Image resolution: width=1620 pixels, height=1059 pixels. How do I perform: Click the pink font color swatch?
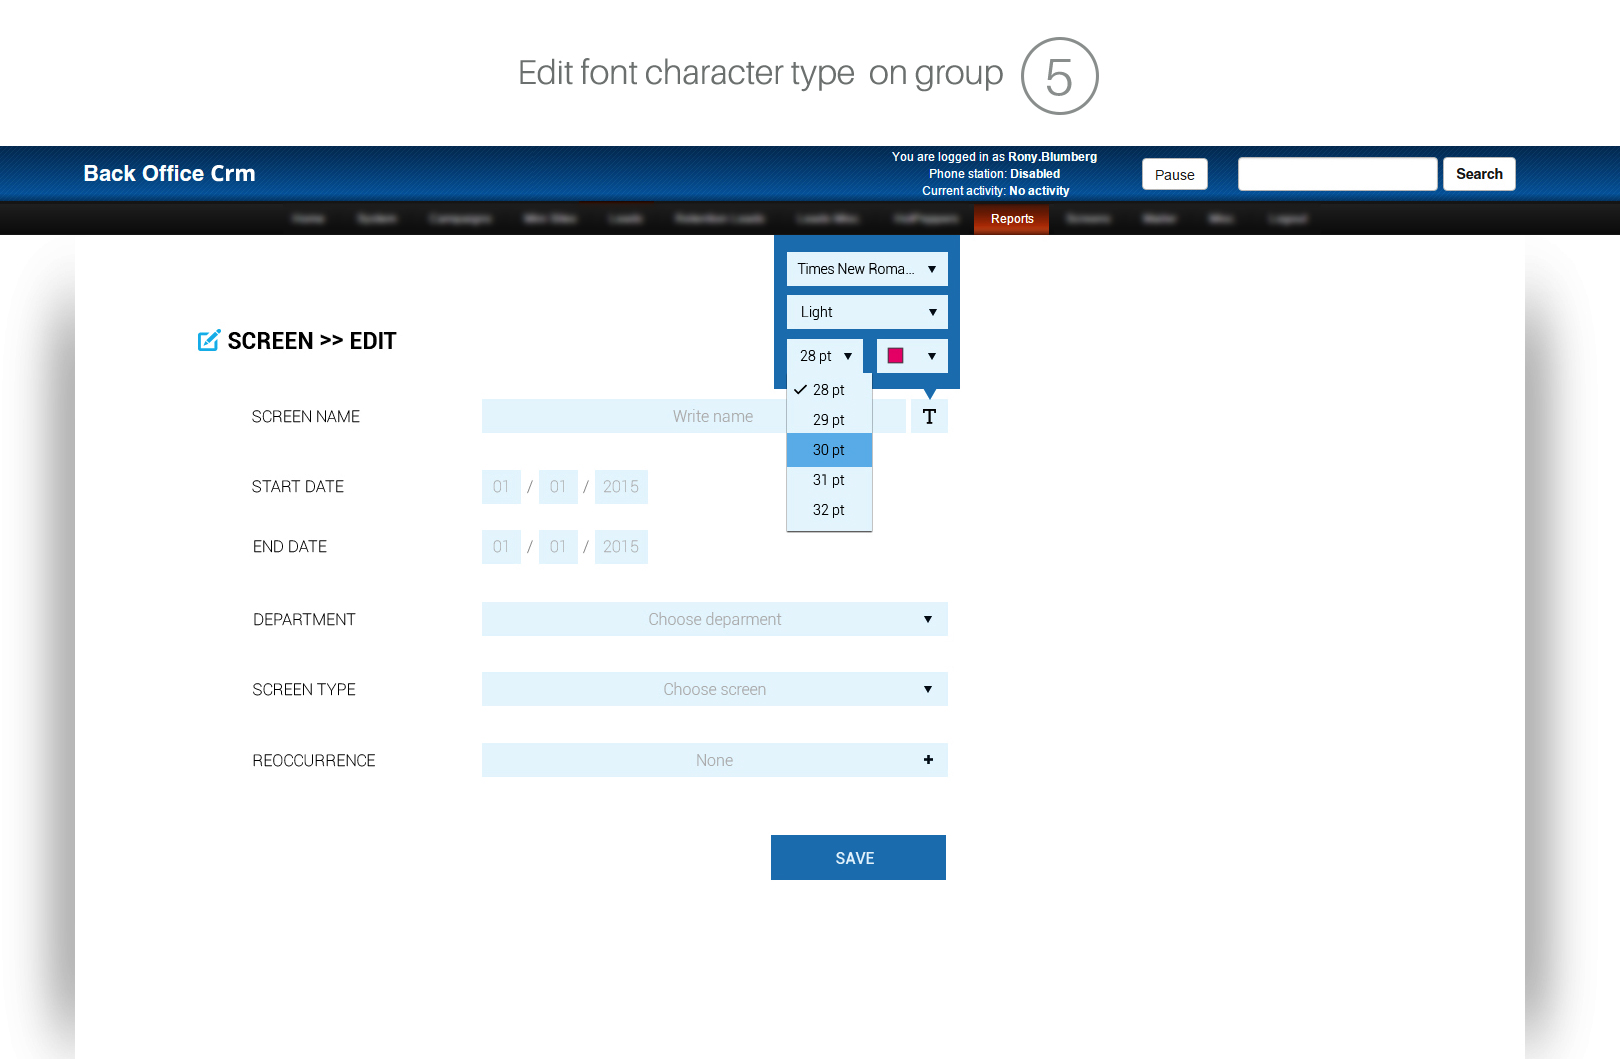coord(896,356)
